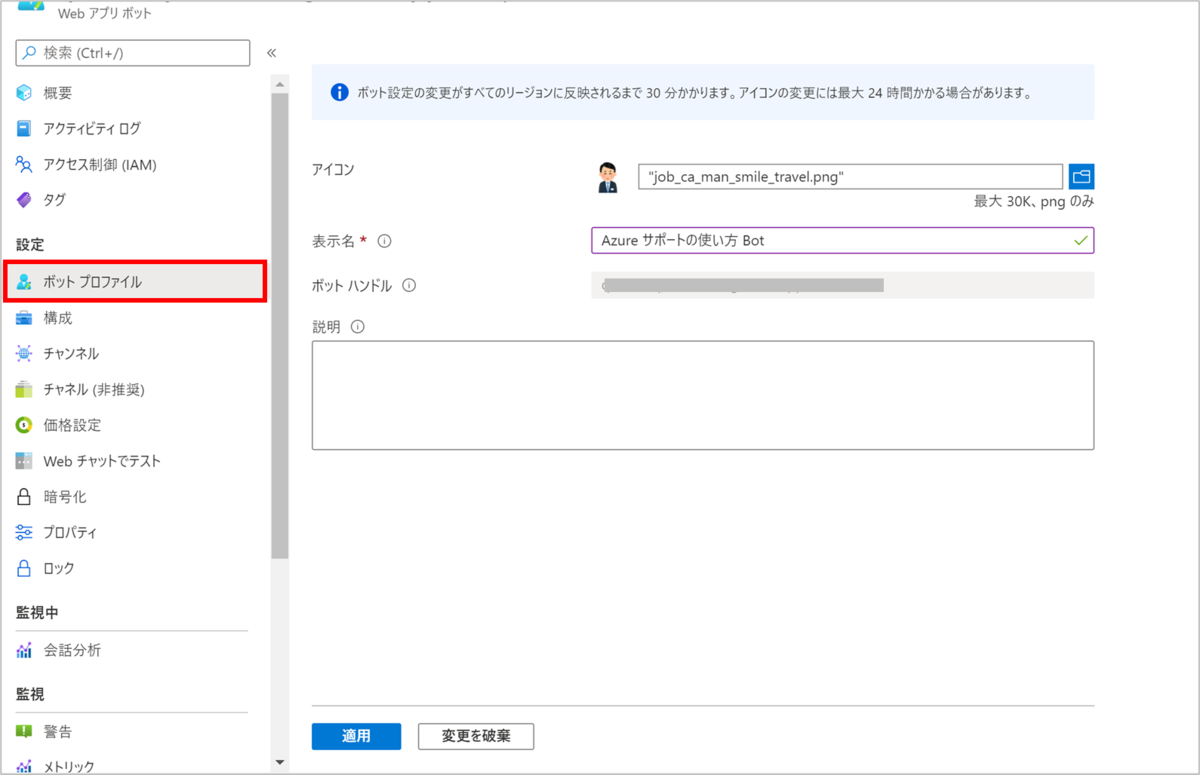
Task: Click the sidebar scrollbar up arrow
Action: 279,85
